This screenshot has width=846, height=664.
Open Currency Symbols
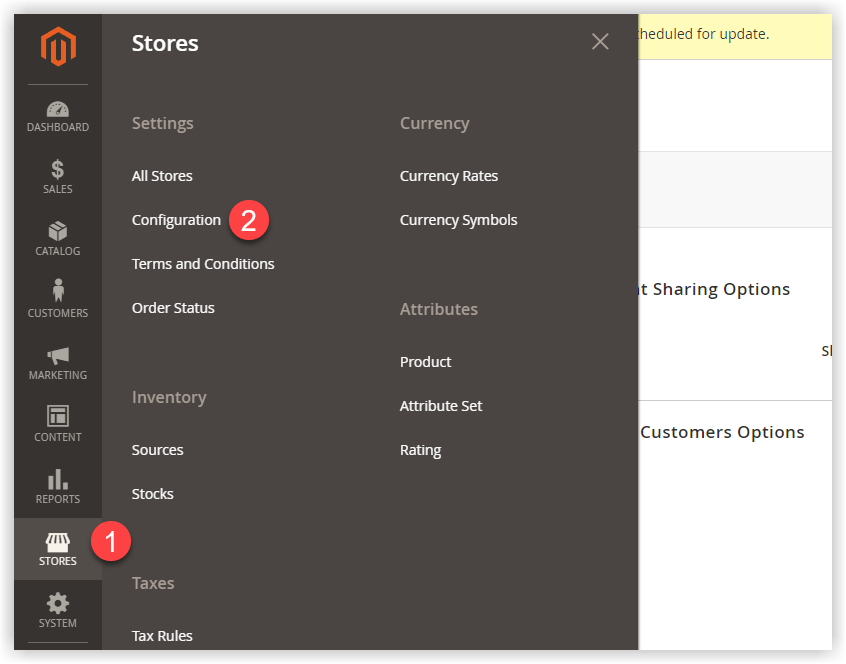[459, 220]
